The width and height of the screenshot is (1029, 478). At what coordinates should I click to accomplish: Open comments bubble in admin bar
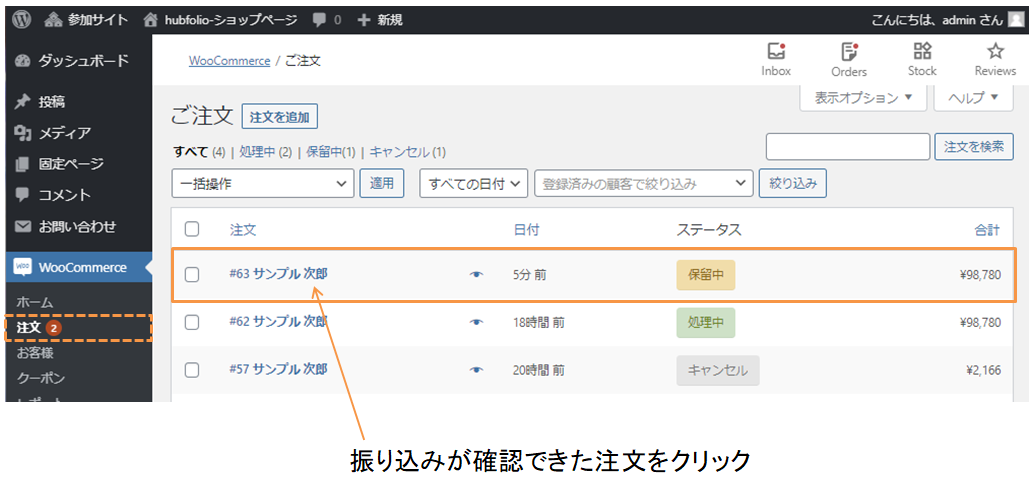[x=327, y=20]
